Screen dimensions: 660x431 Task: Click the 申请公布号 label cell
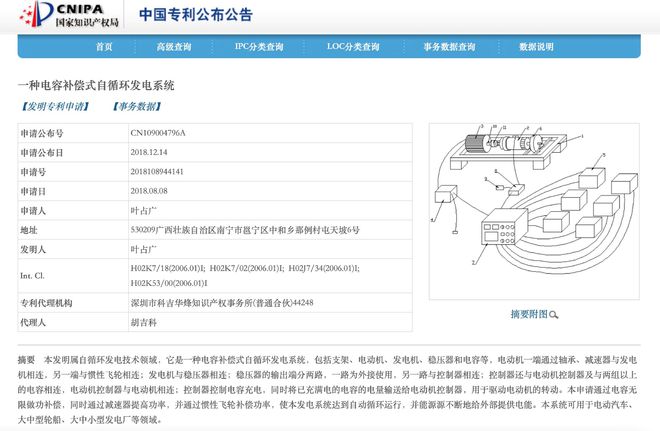point(73,133)
